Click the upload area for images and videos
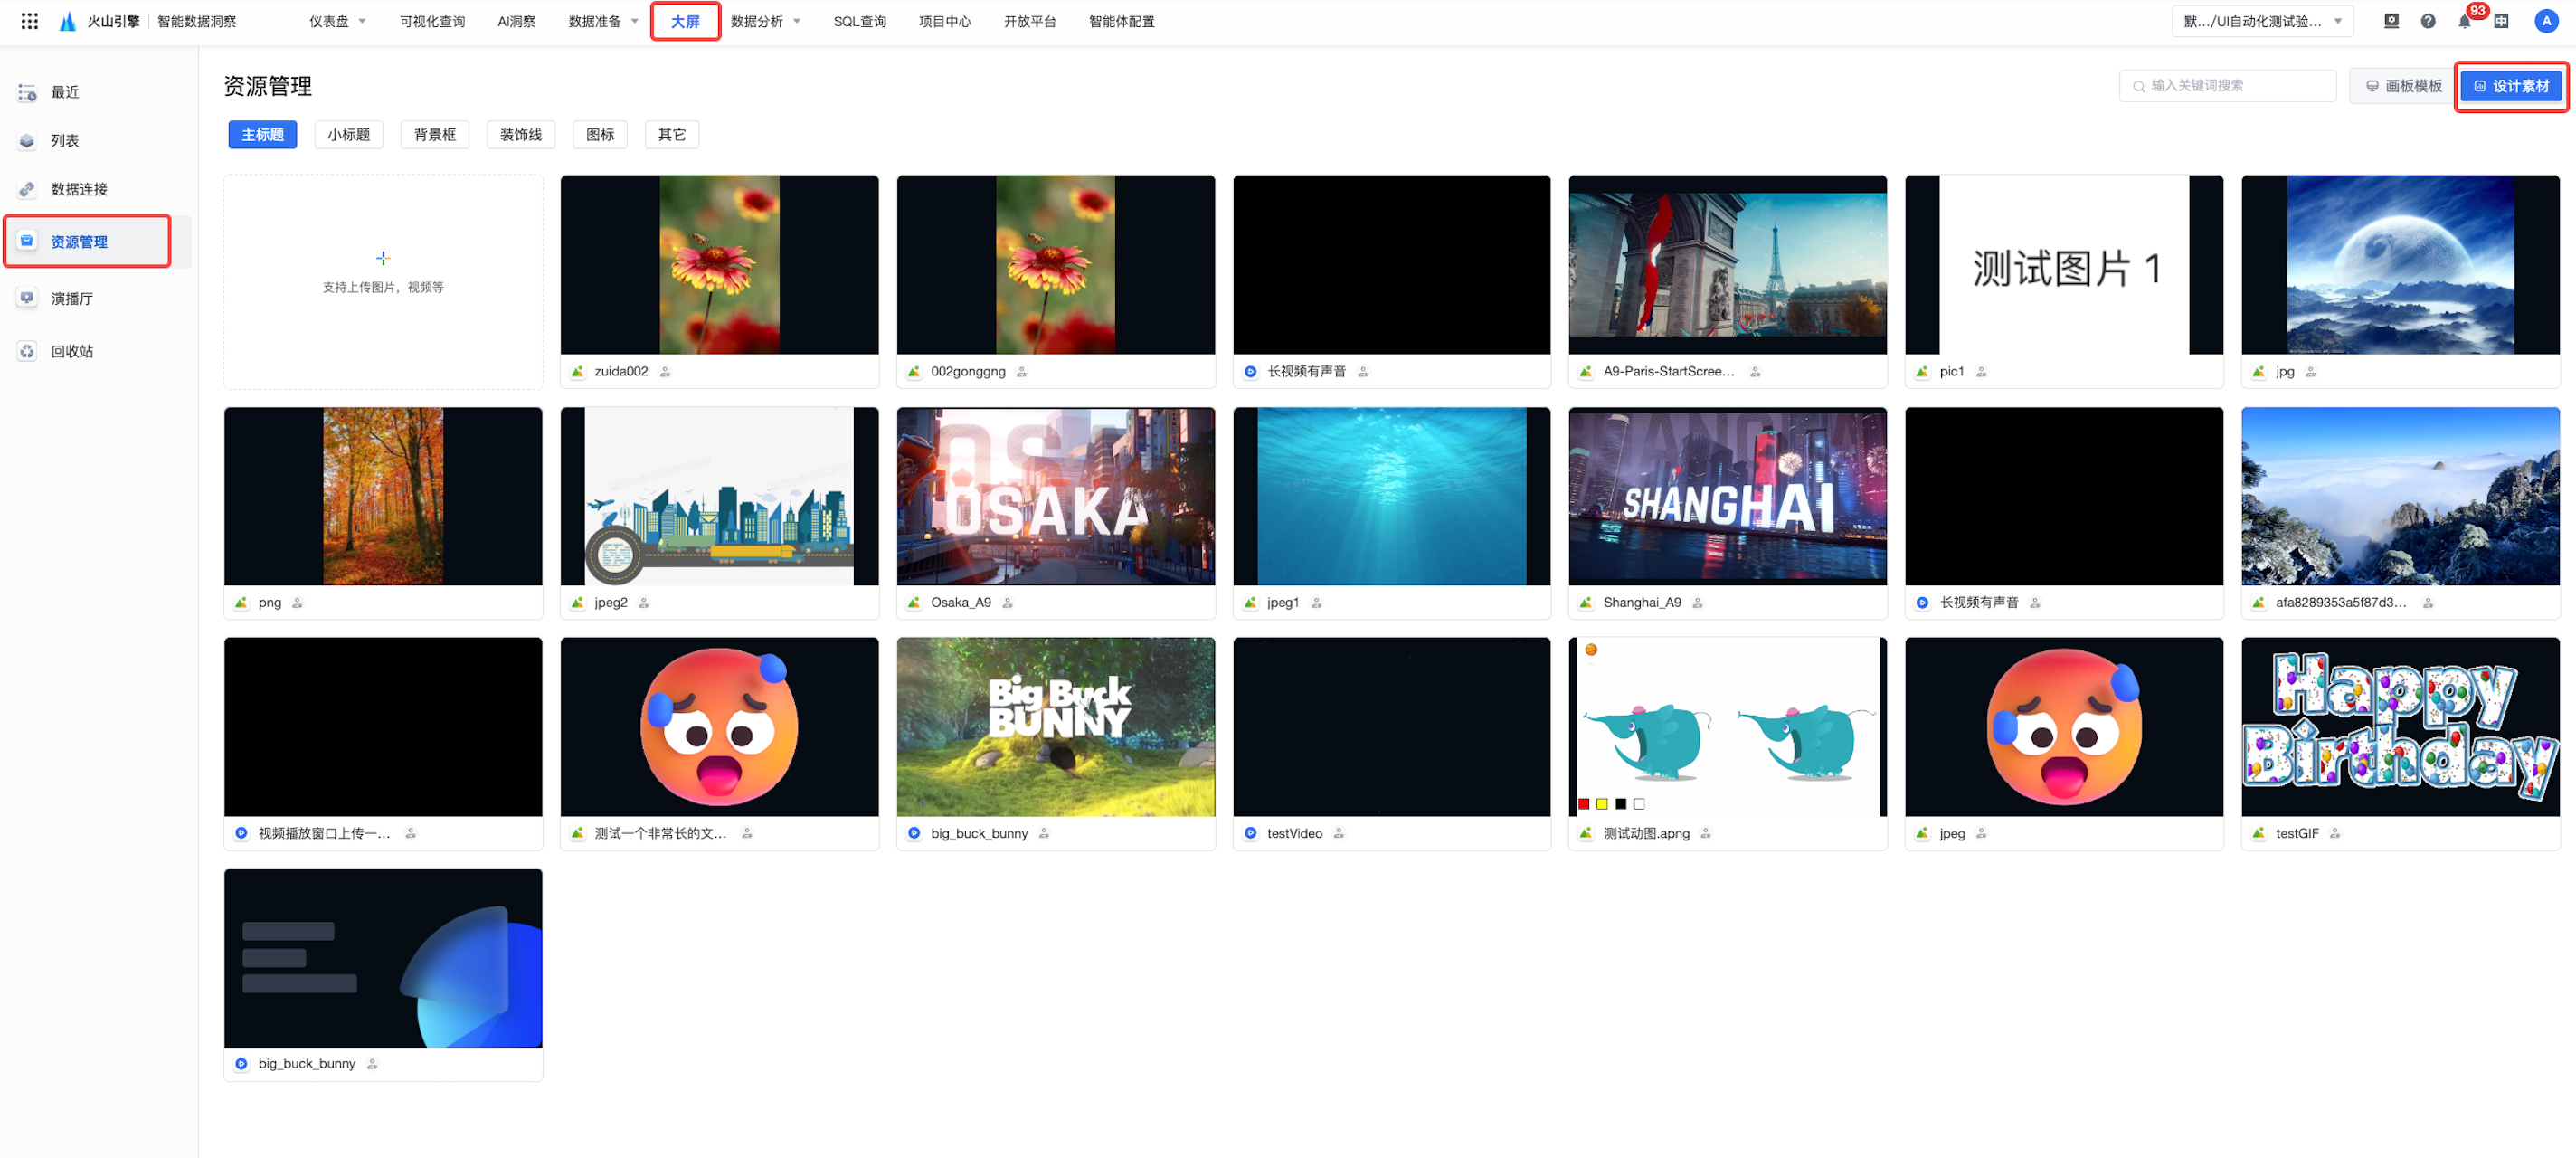 [x=383, y=282]
